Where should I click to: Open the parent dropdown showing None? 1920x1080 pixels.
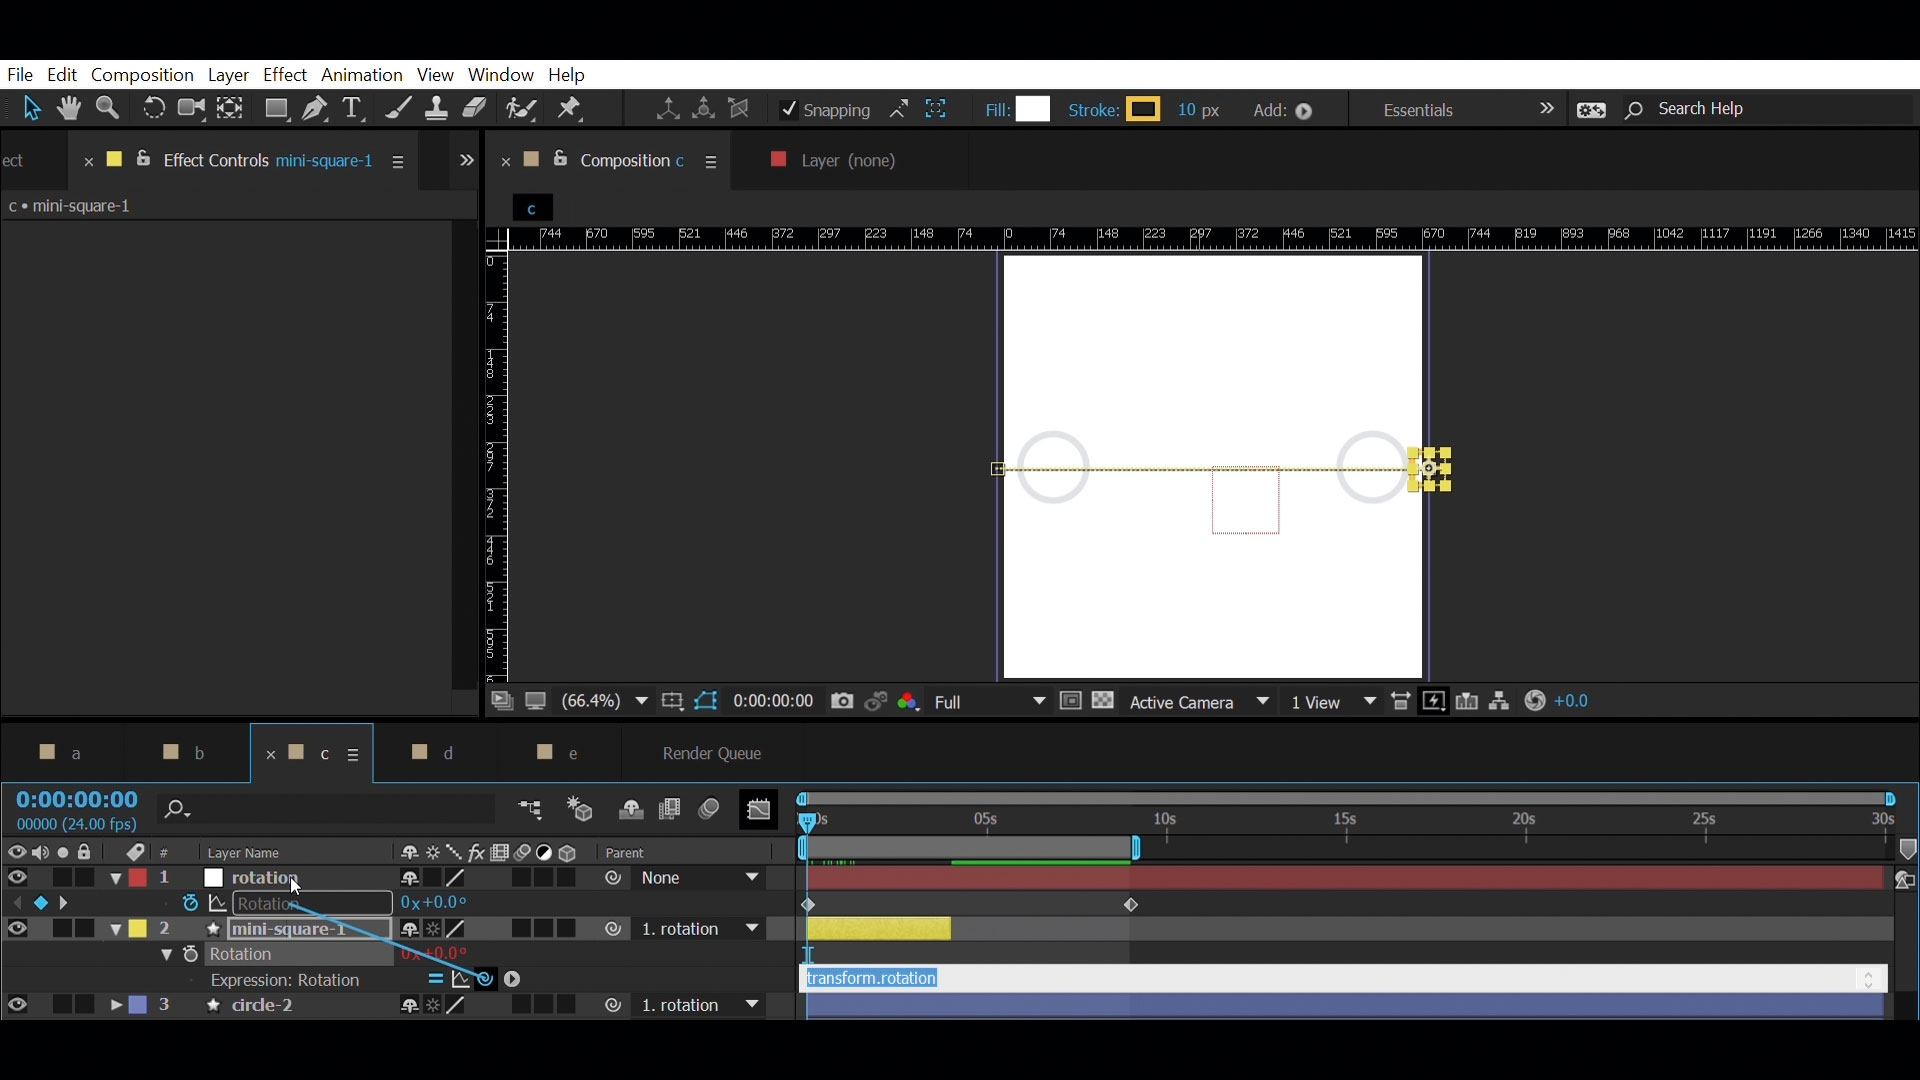(701, 879)
